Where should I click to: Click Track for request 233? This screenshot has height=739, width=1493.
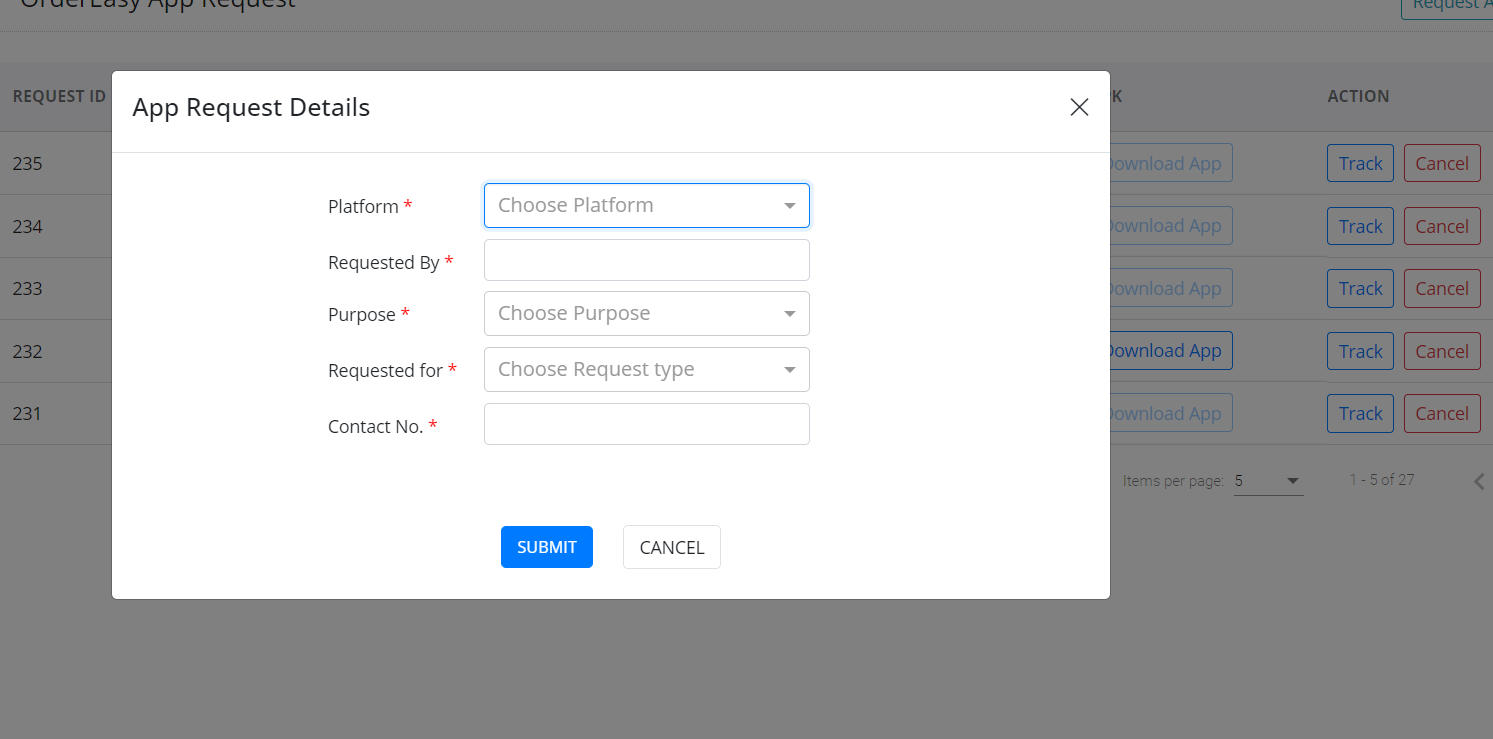click(x=1360, y=288)
